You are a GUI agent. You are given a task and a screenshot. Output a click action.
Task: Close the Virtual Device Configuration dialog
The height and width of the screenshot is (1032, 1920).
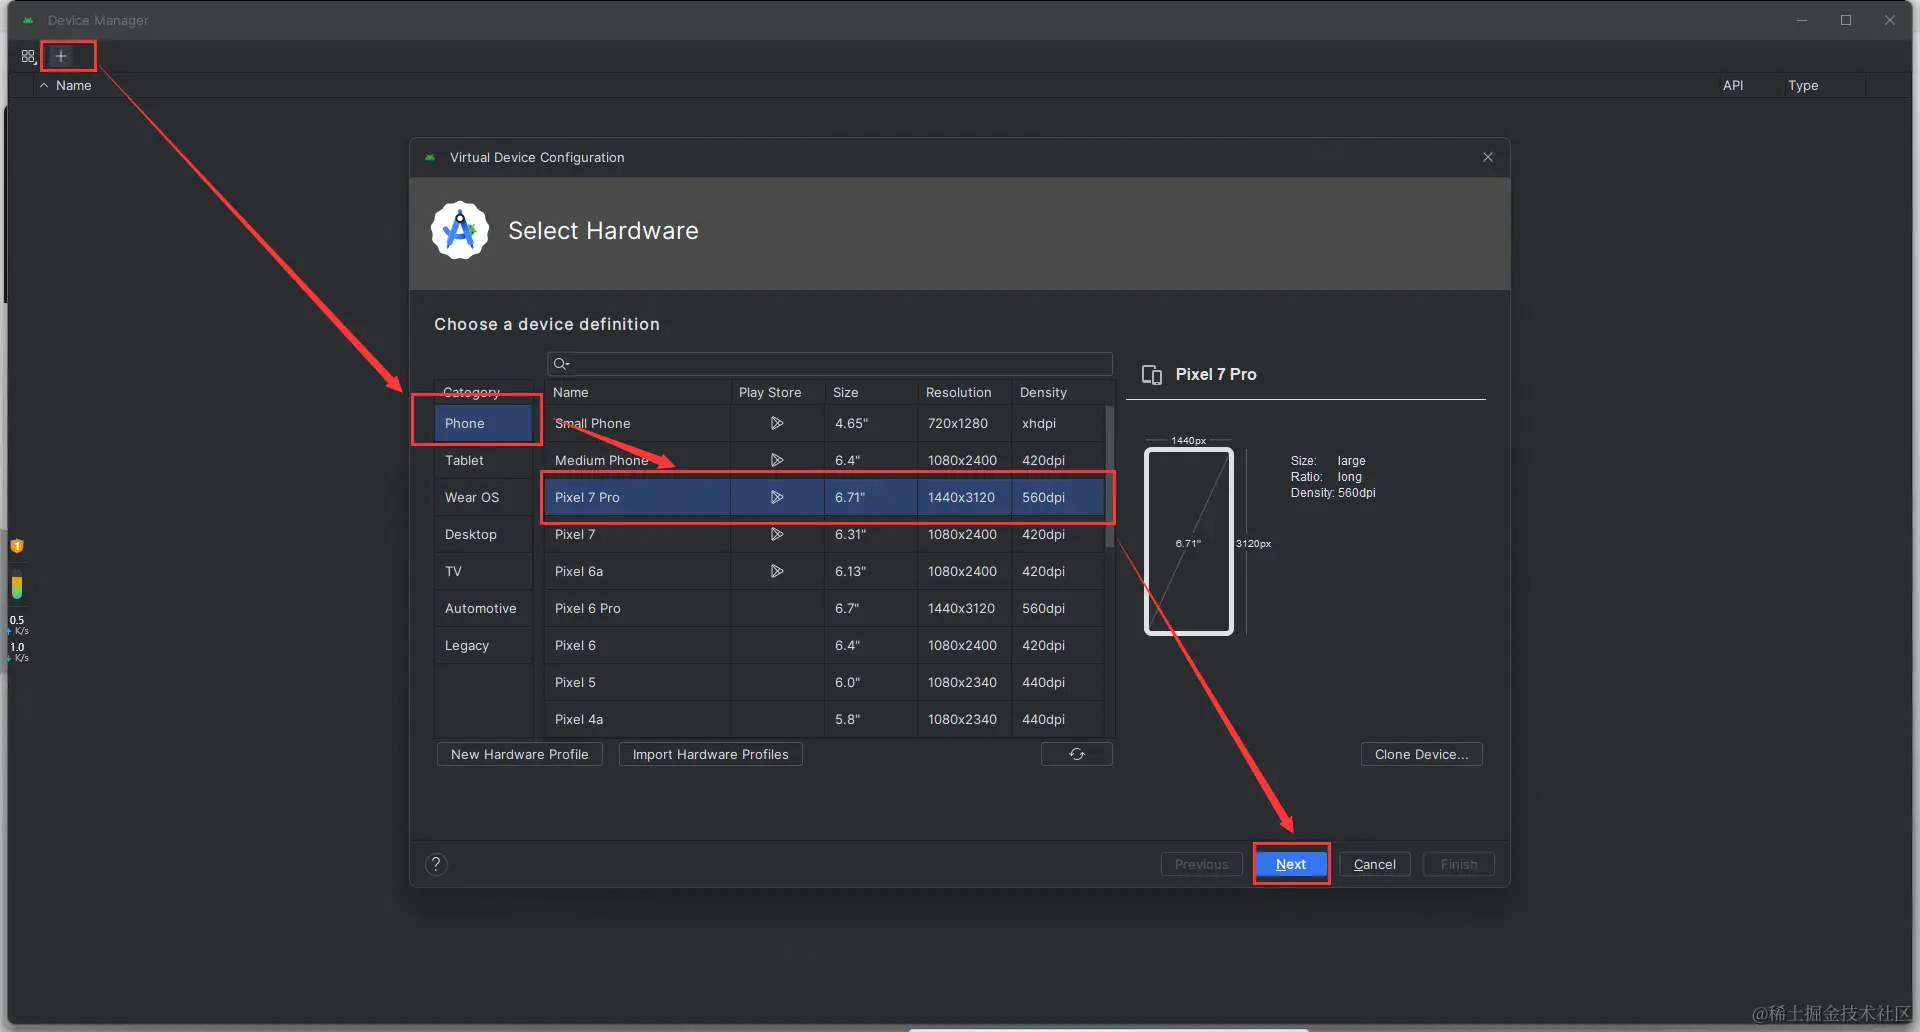coord(1488,157)
